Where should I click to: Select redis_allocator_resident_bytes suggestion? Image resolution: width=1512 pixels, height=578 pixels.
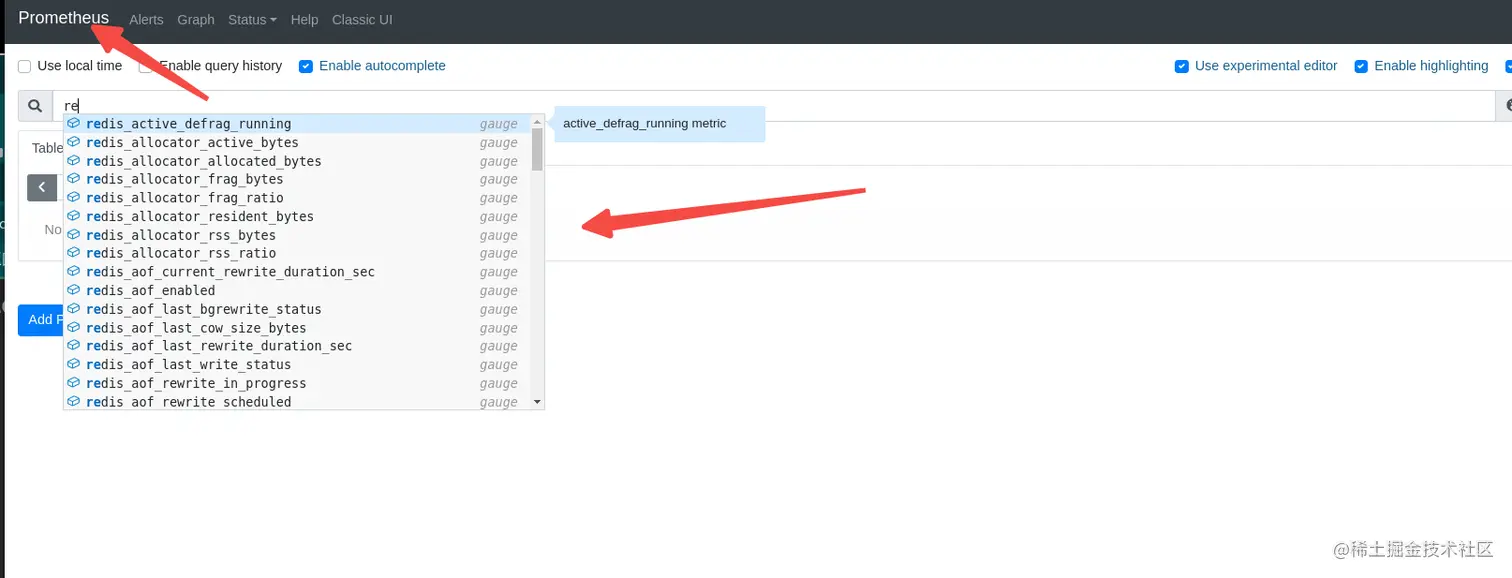tap(298, 216)
